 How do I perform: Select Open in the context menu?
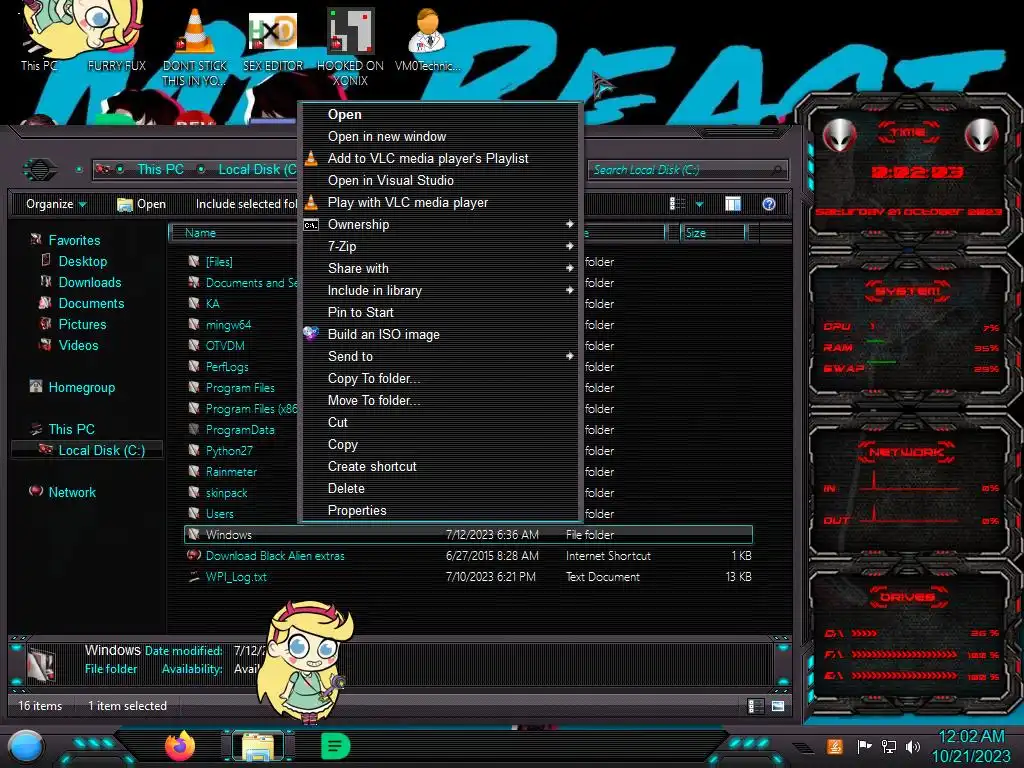click(439, 114)
